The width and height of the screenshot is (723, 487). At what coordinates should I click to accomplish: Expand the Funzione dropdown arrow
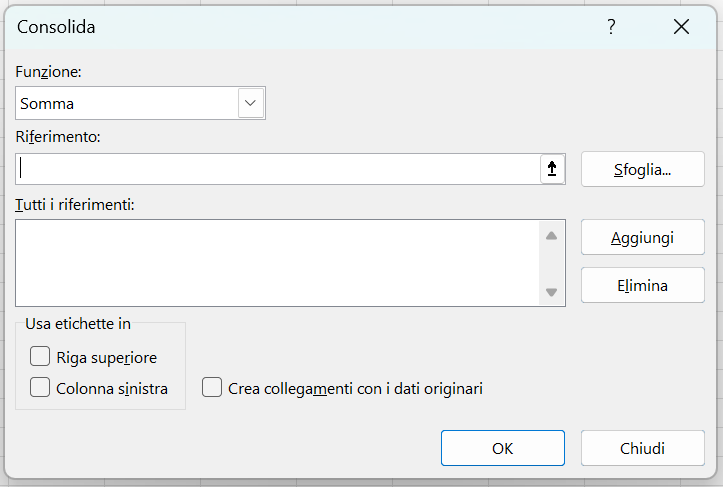250,103
